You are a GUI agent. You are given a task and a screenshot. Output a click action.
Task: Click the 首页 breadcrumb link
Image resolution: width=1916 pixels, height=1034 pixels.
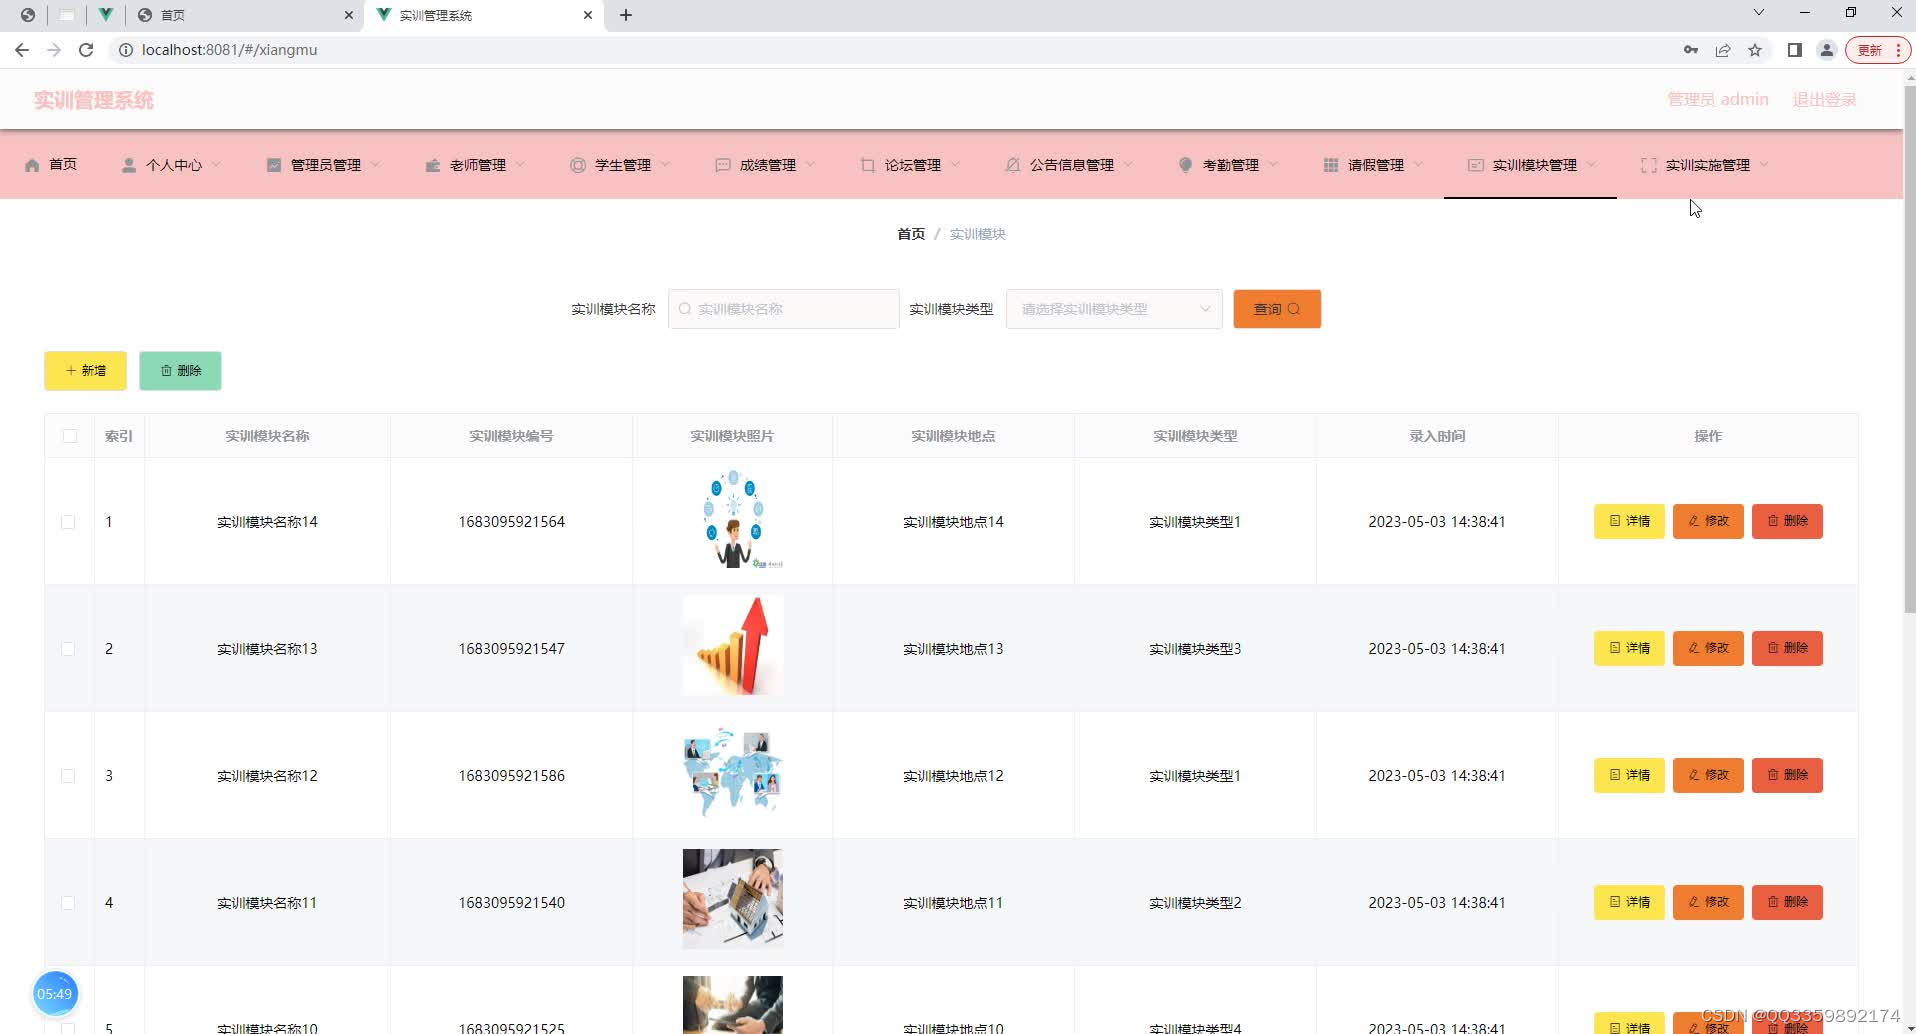click(x=911, y=234)
